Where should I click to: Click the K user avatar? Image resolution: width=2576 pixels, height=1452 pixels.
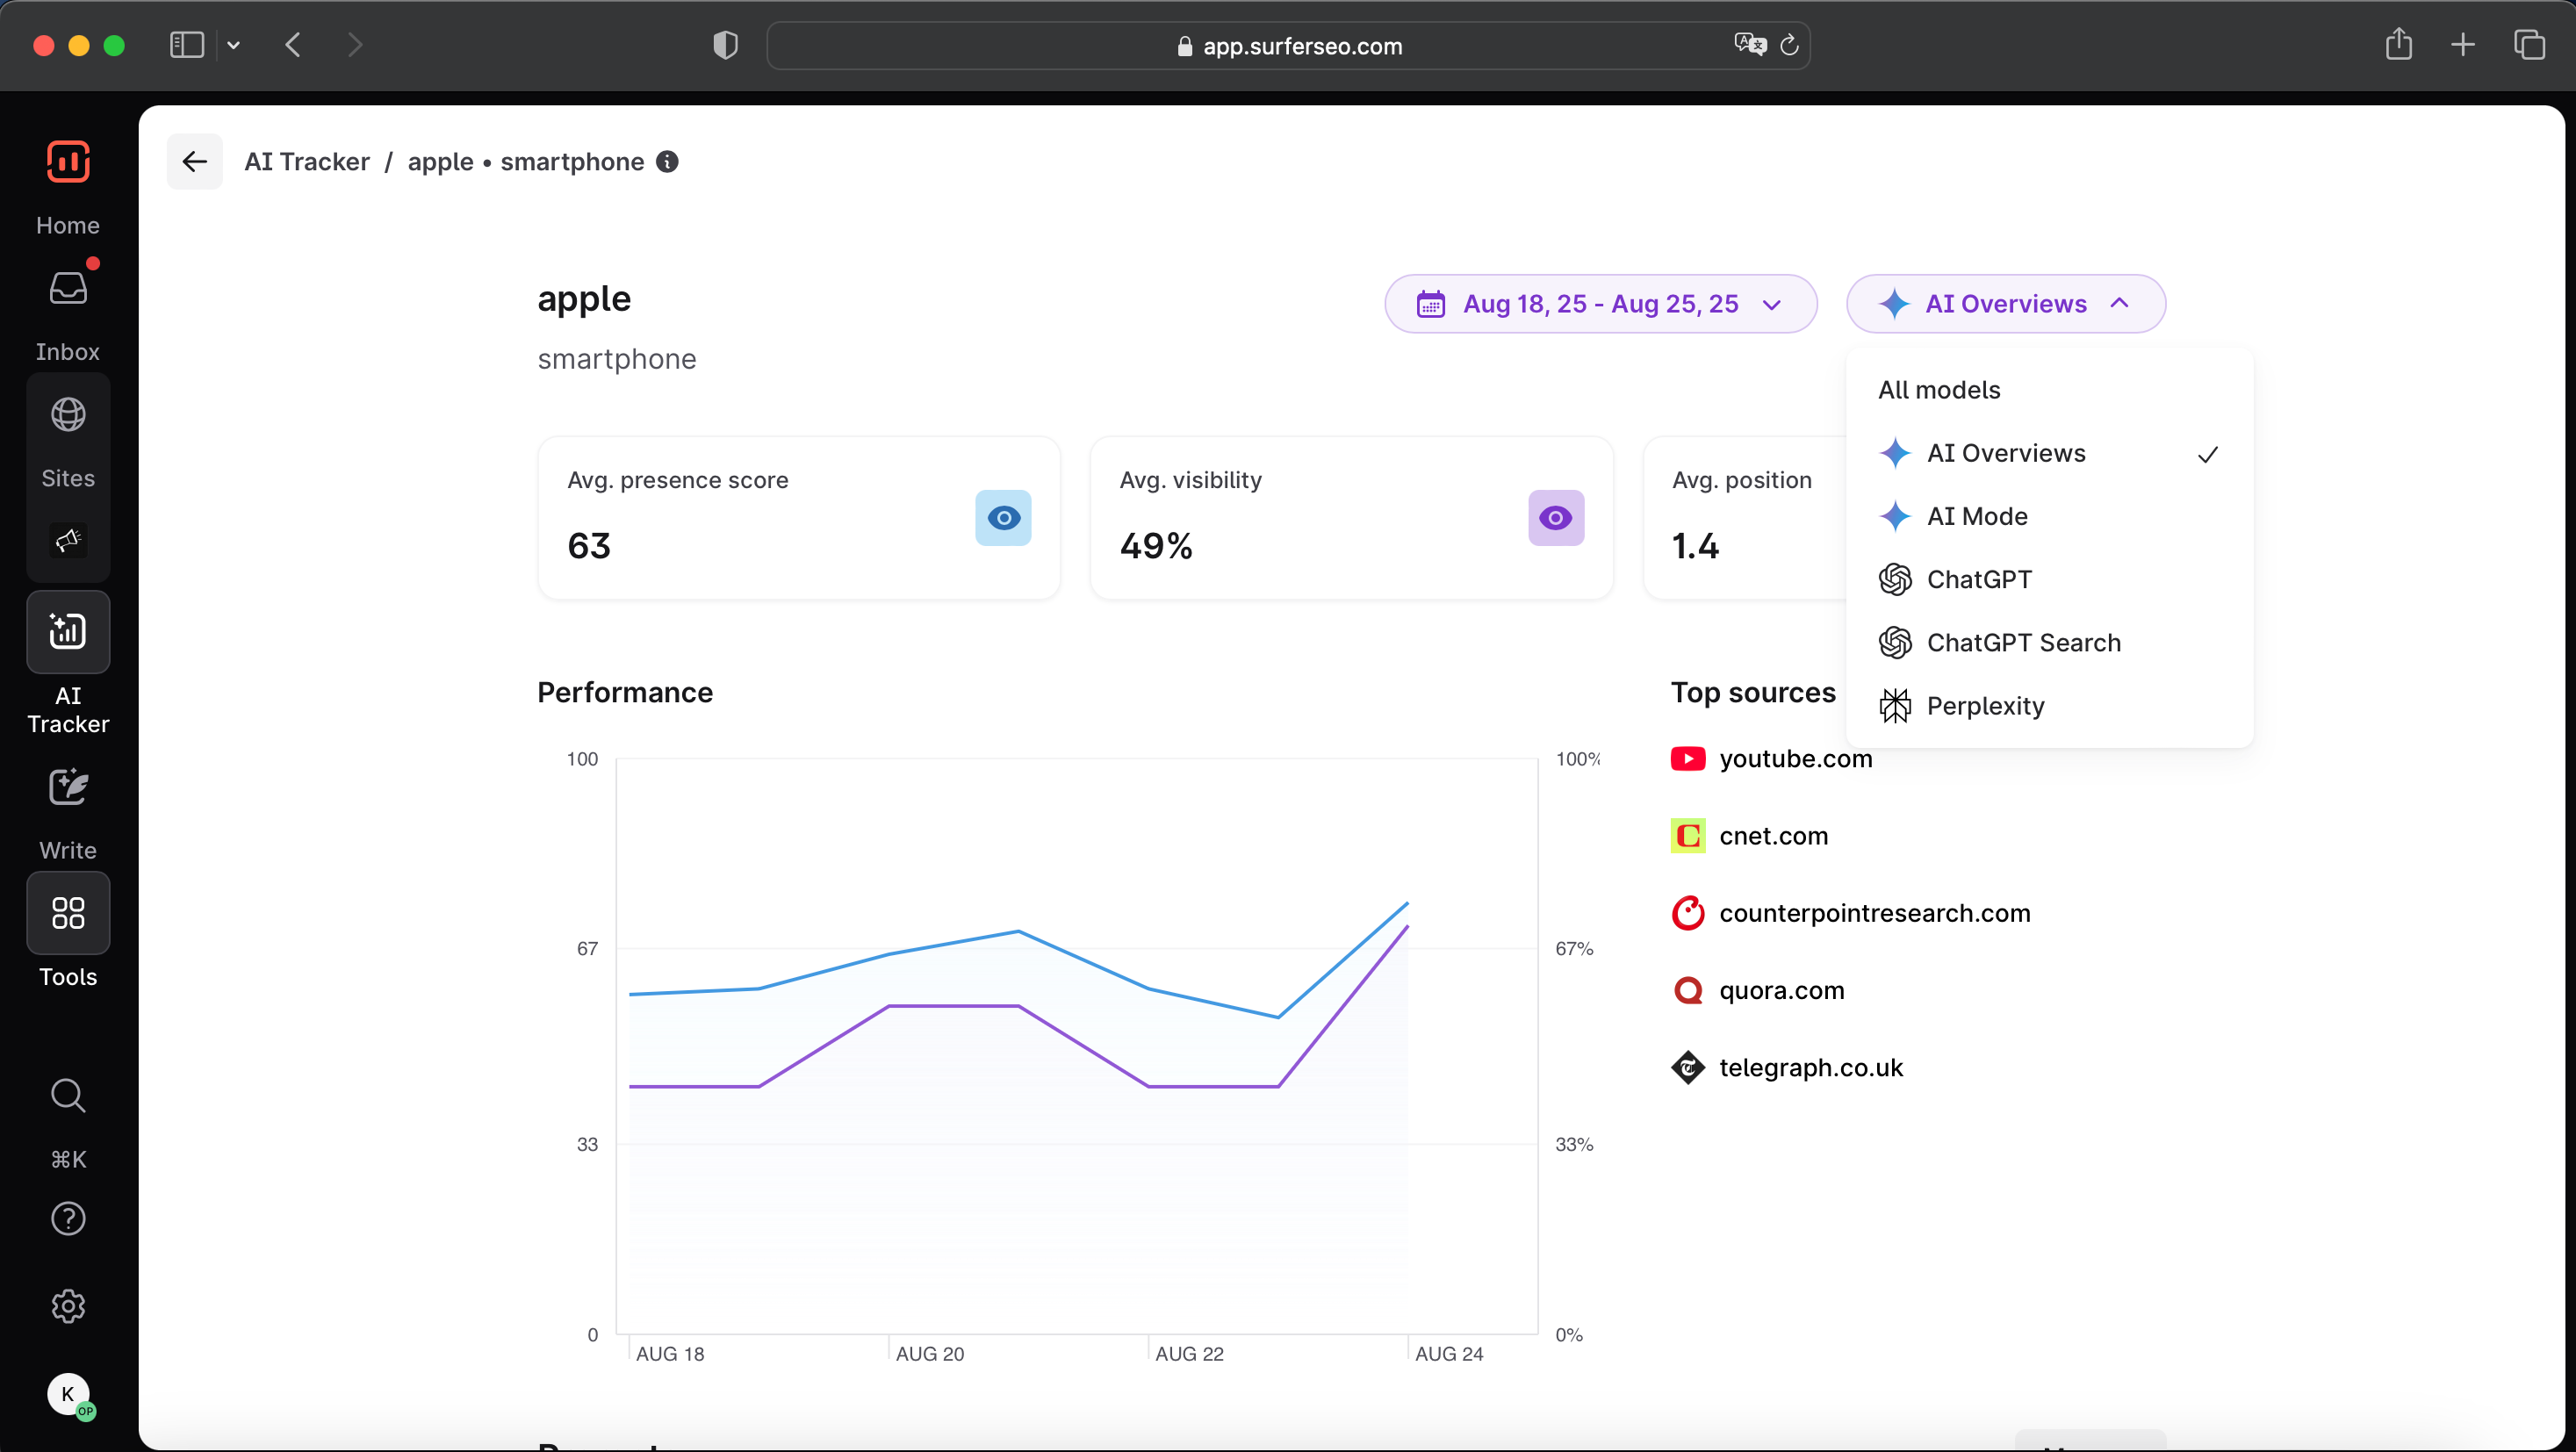click(x=68, y=1394)
